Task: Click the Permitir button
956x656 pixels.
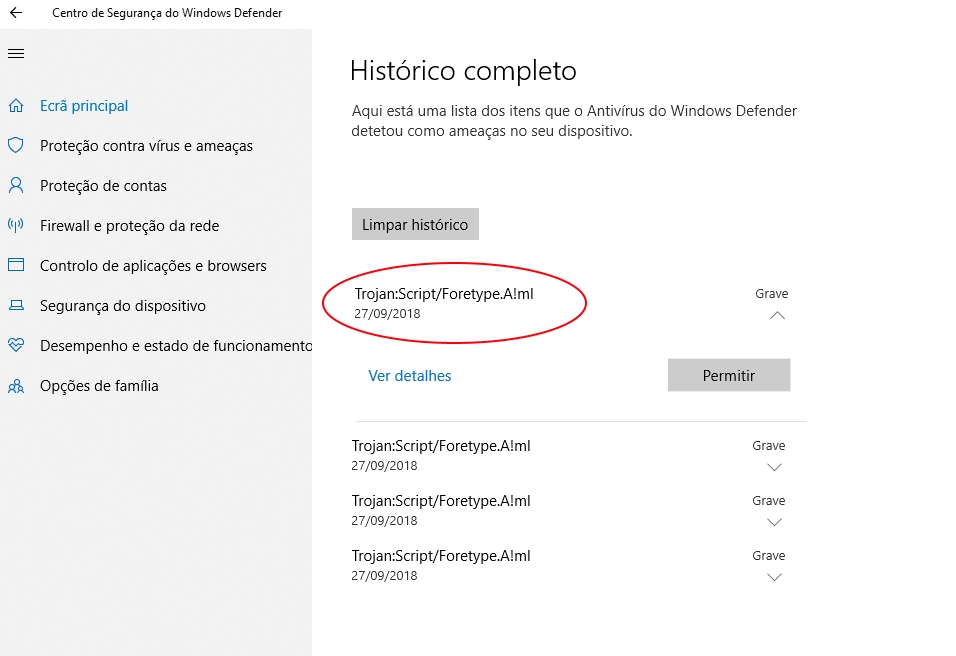Action: pos(729,375)
